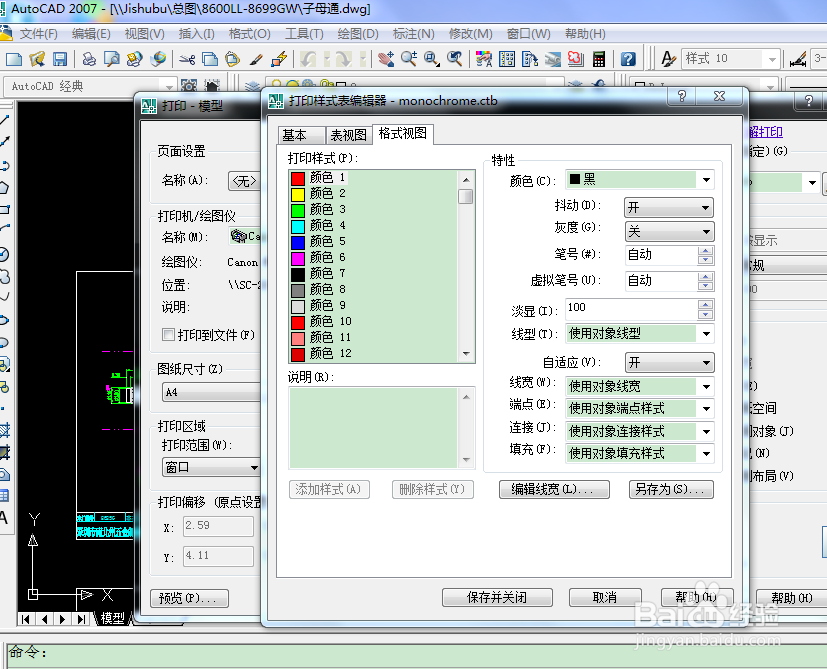This screenshot has height=669, width=827.
Task: Select the Circle draw tool in left toolbar
Action: pos(4,254)
